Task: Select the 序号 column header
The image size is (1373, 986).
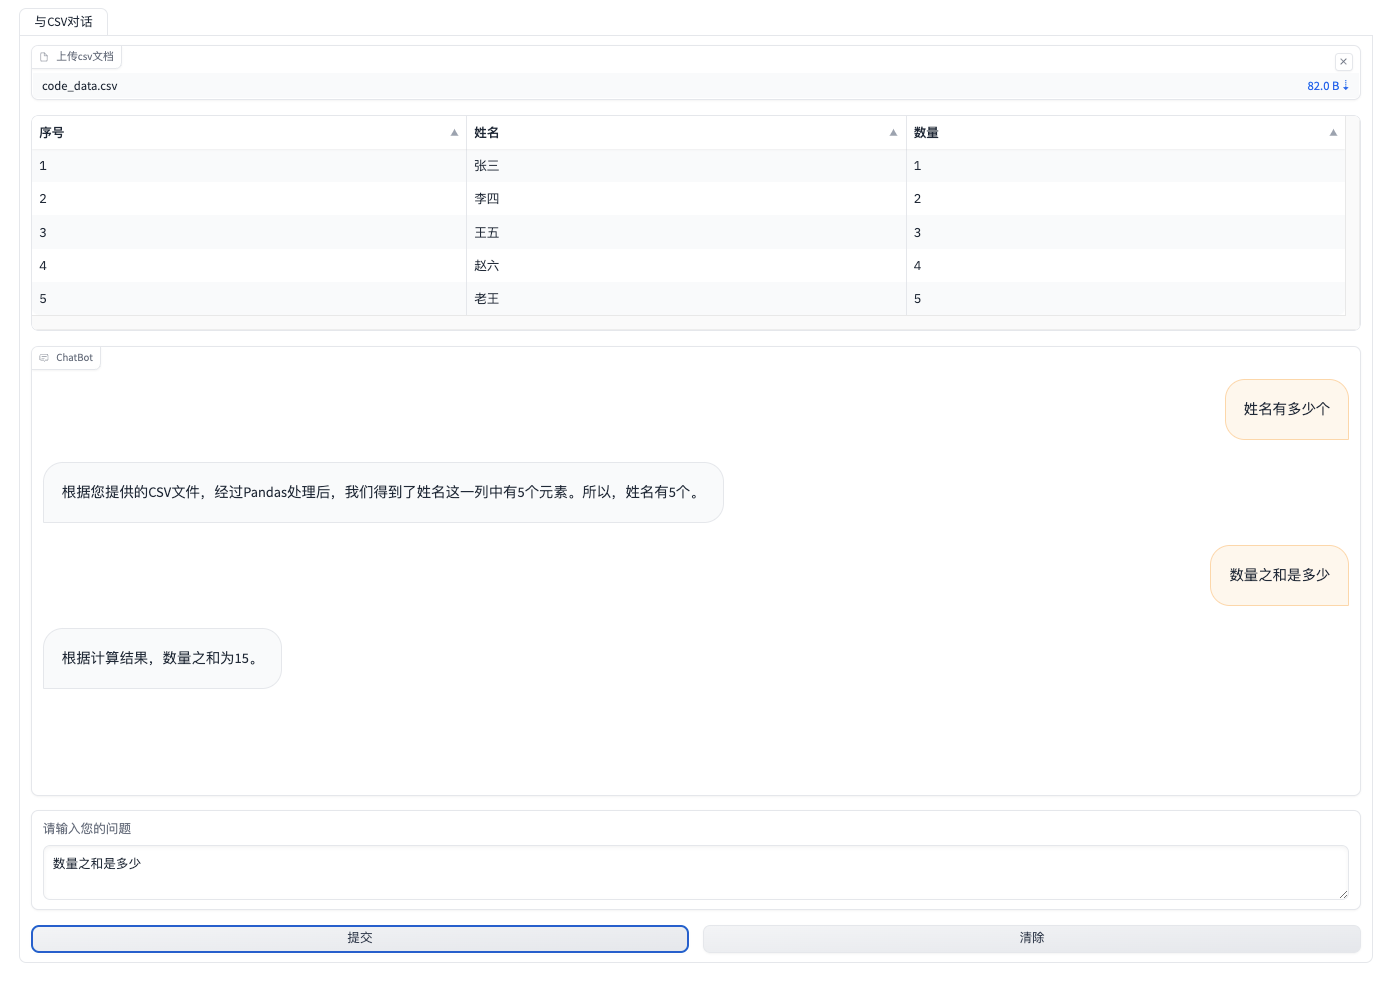Action: coord(249,133)
